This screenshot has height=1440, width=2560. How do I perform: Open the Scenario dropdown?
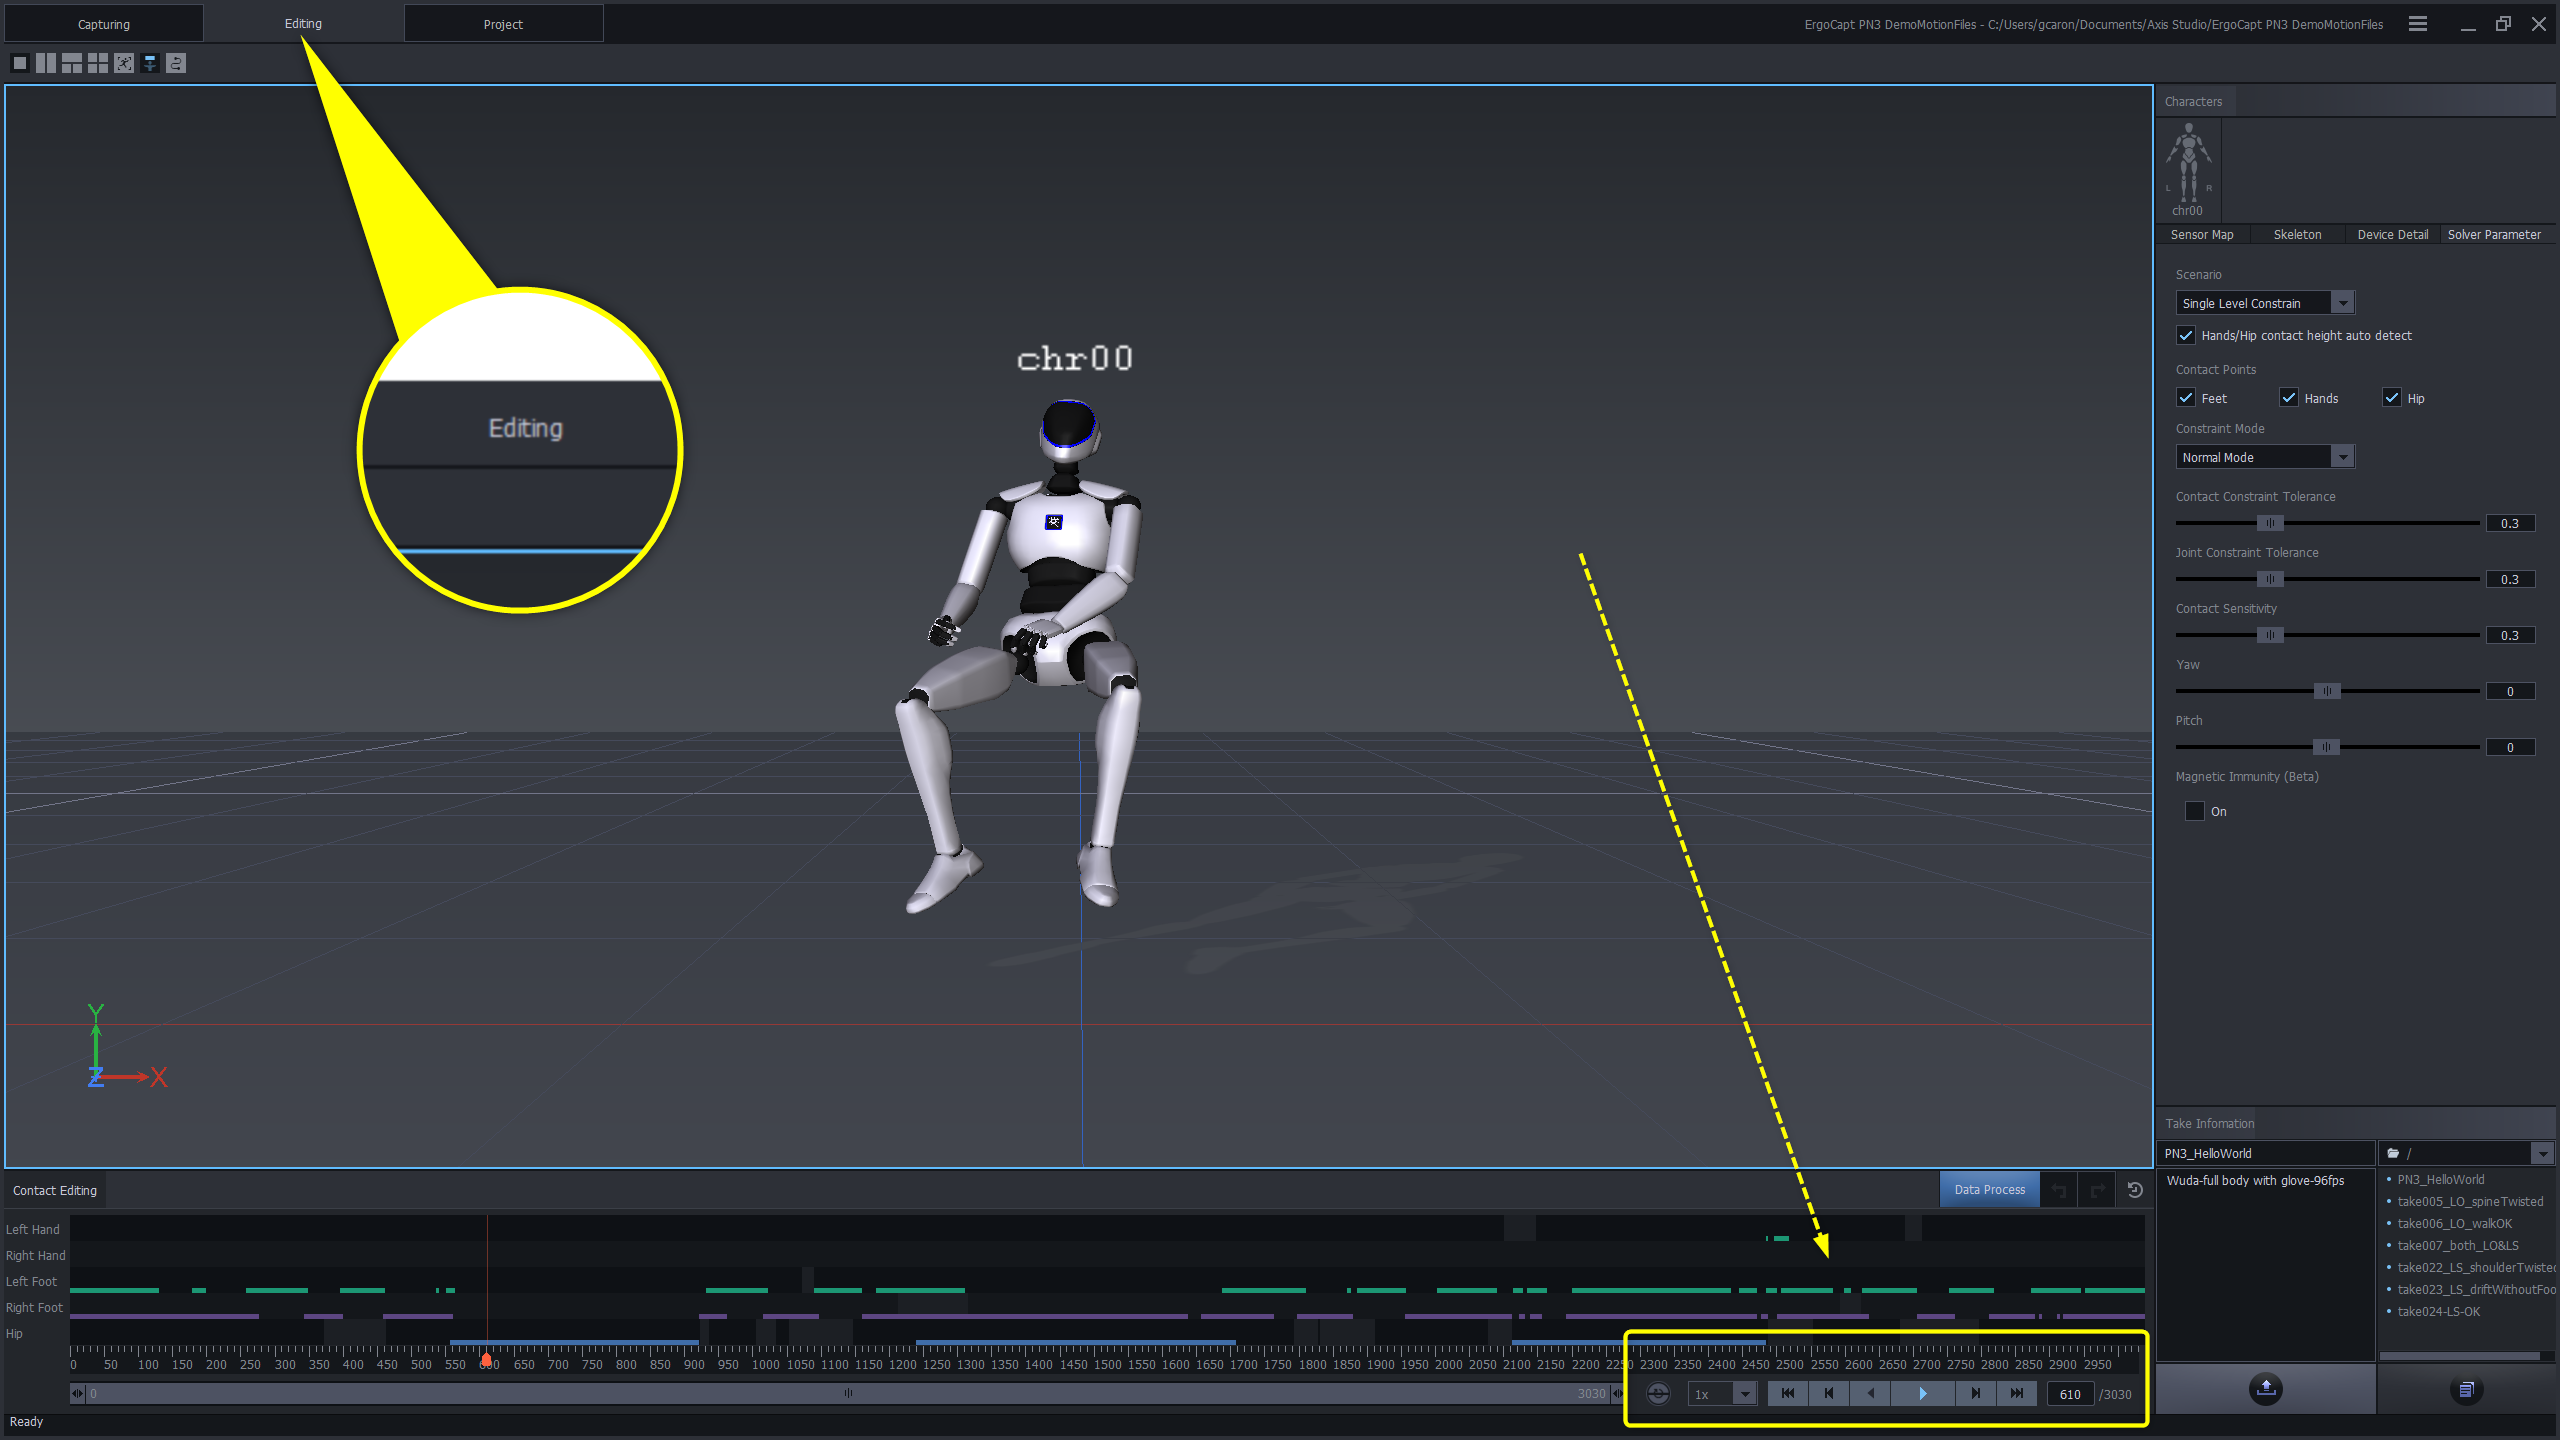[x=2265, y=303]
